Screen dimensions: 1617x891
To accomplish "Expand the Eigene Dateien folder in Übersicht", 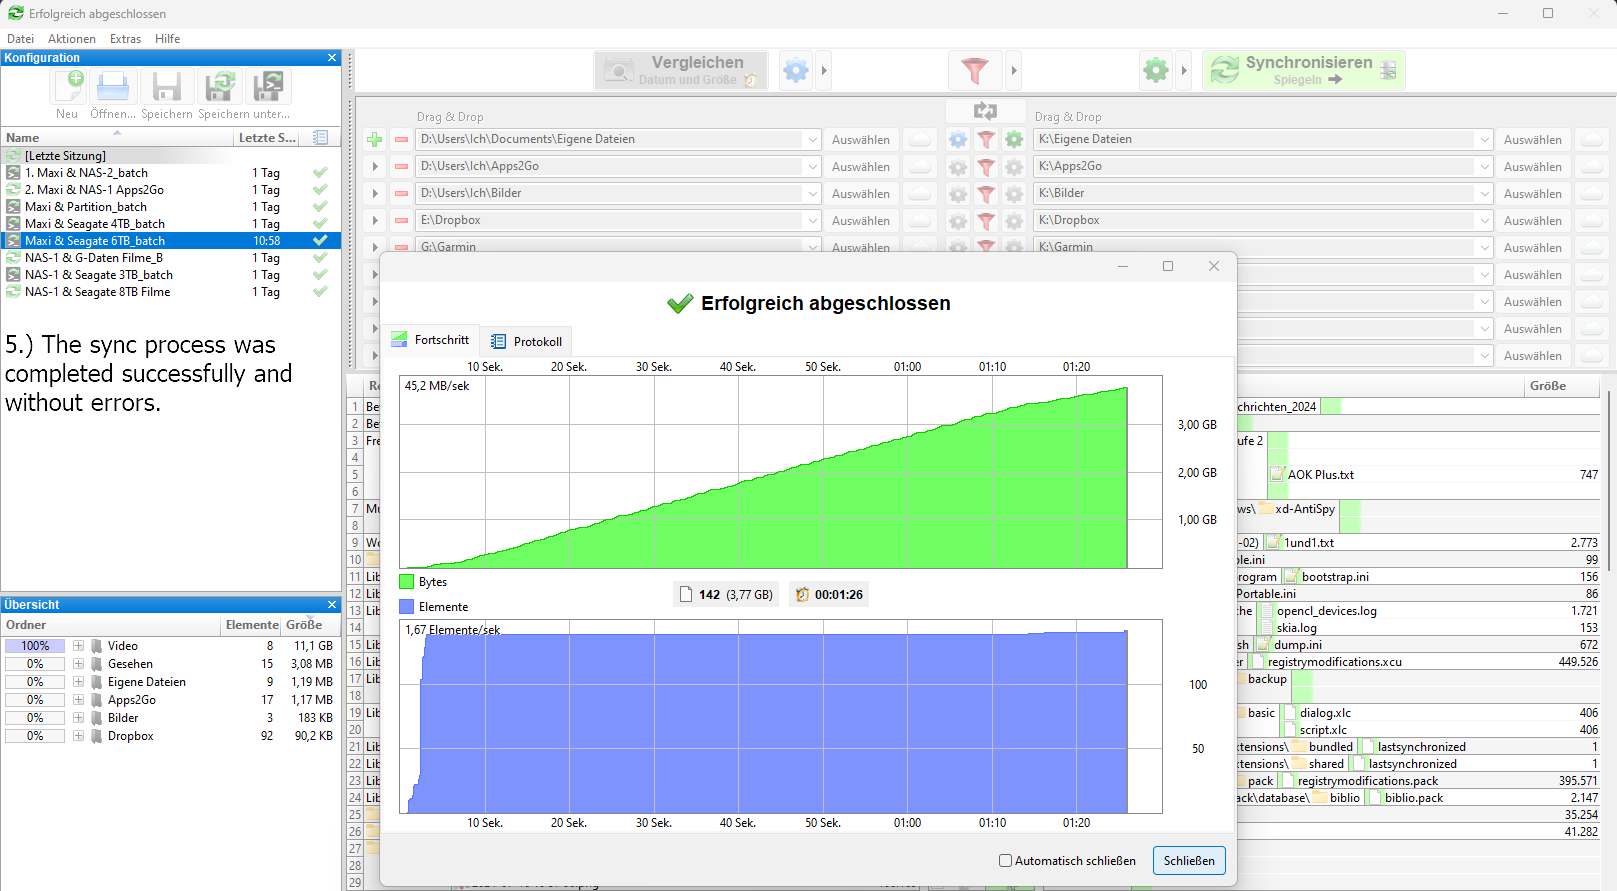I will 78,682.
